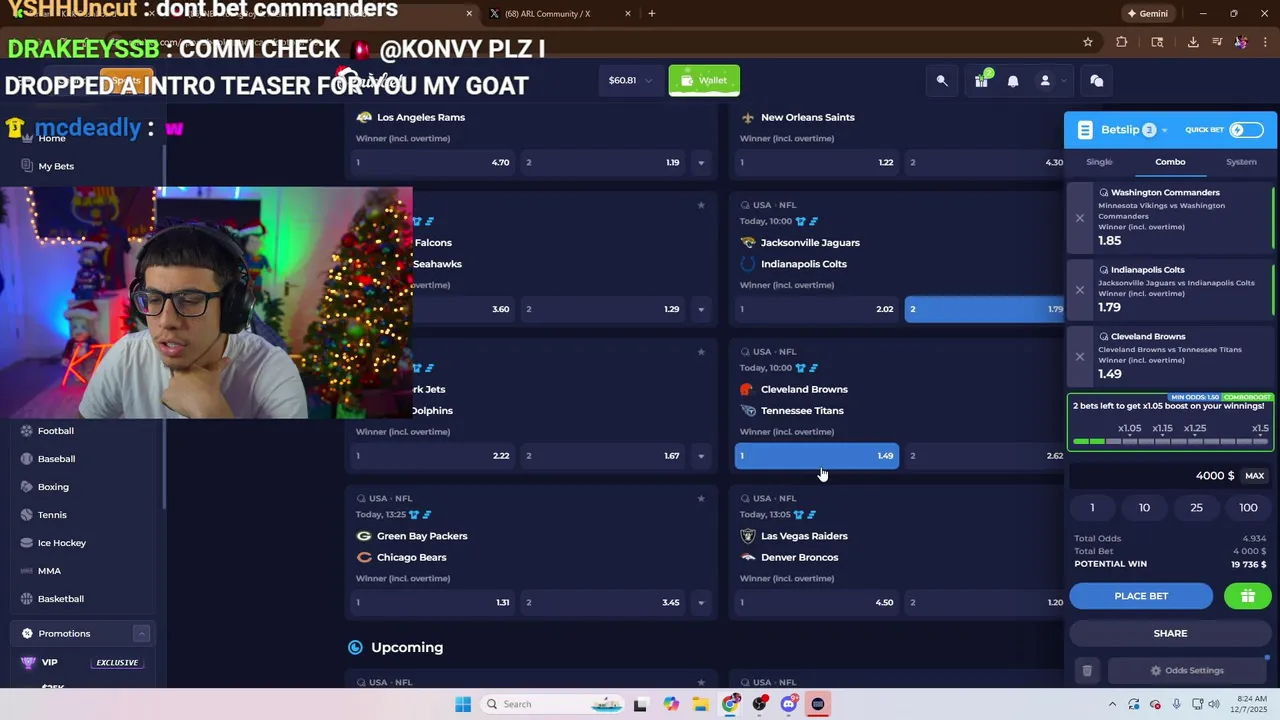Click the Football sidebar icon
This screenshot has height=720, width=1280.
(x=27, y=431)
